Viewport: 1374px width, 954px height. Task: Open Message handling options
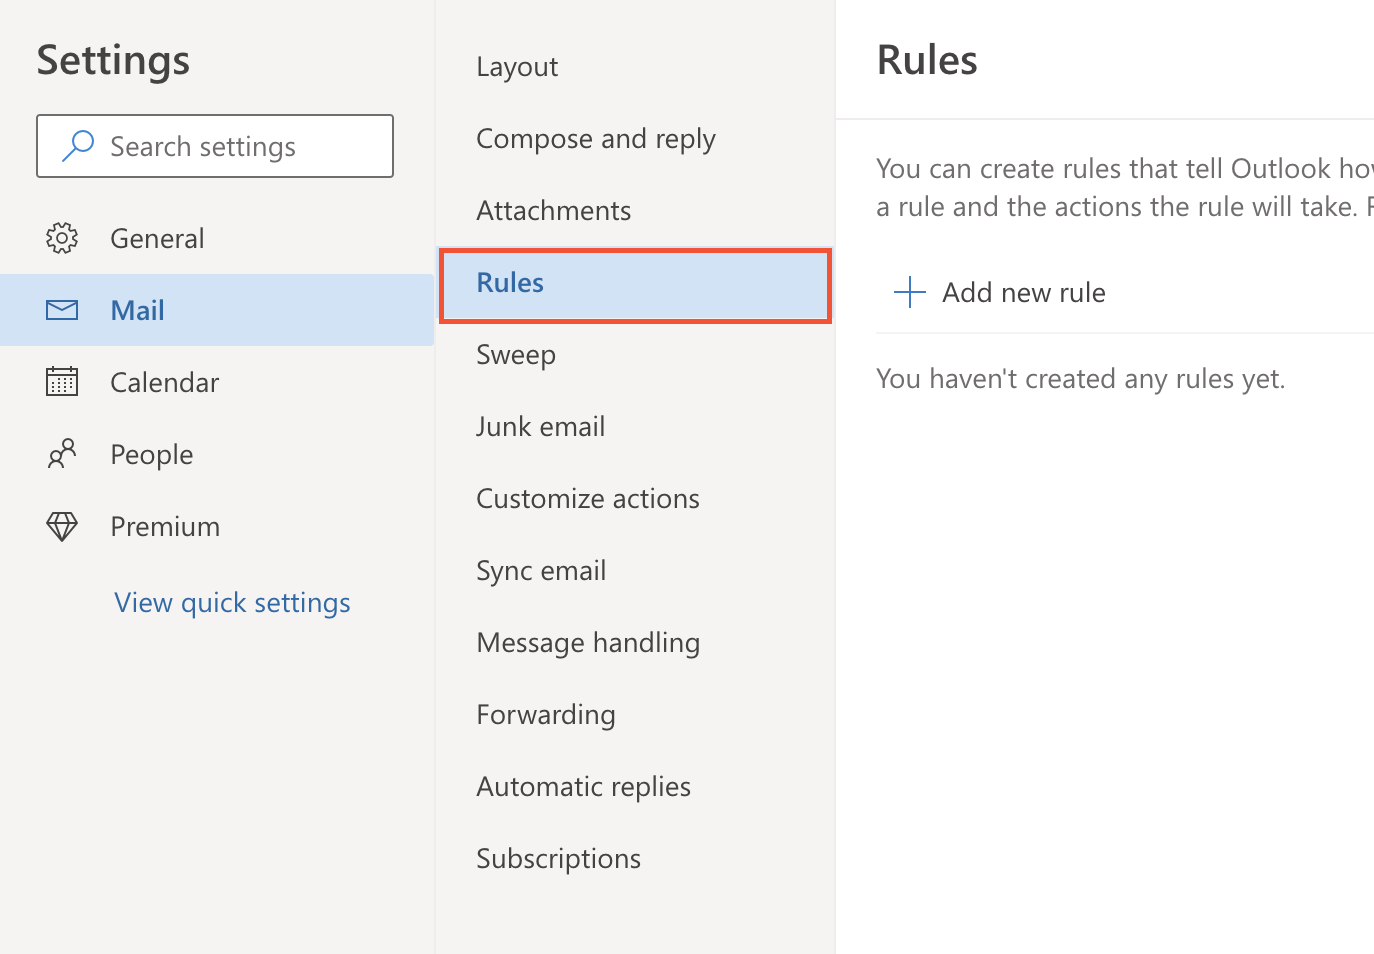pos(588,642)
